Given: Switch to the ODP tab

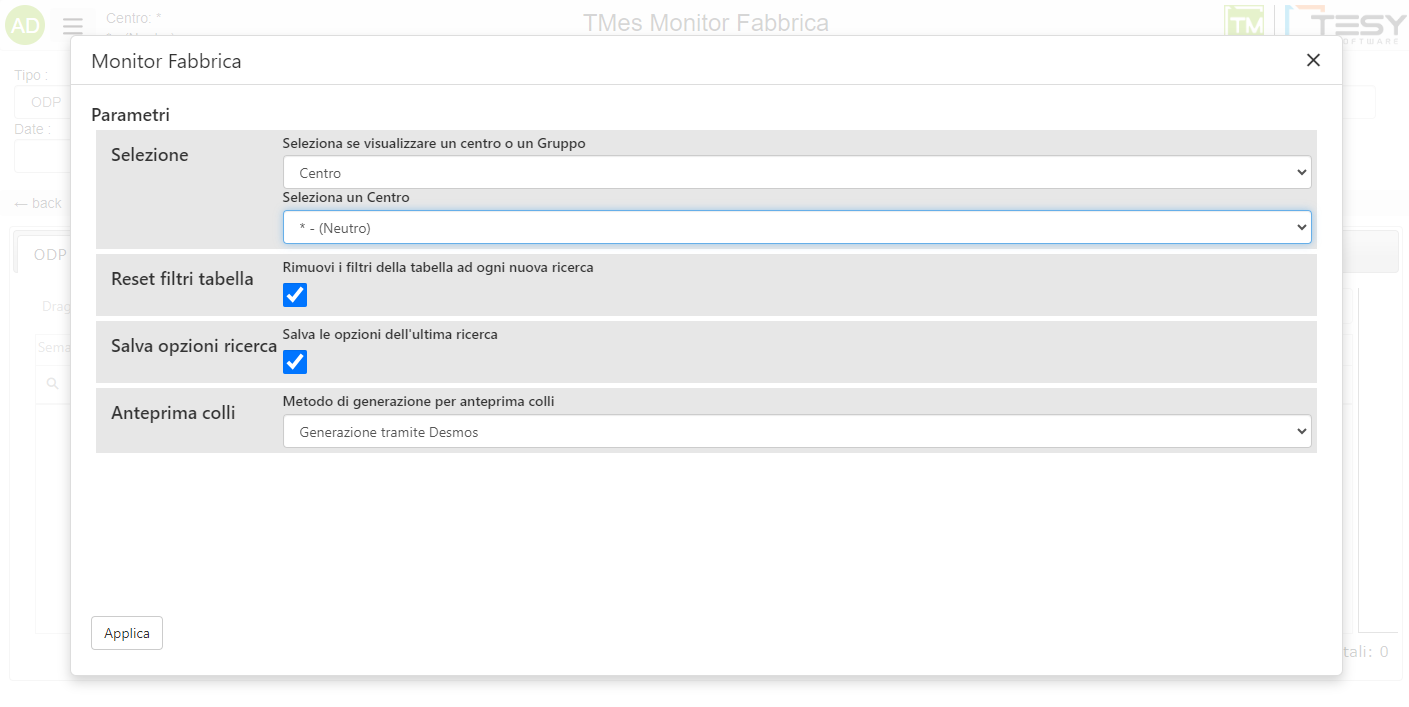Looking at the screenshot, I should click(x=48, y=255).
